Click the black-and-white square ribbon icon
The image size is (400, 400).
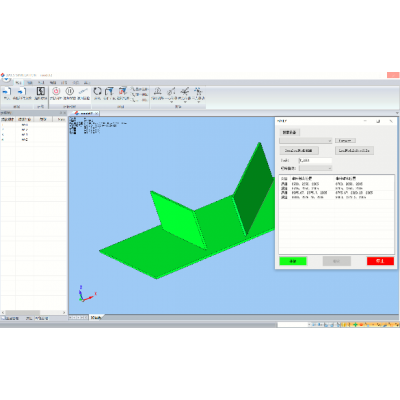click(x=41, y=91)
